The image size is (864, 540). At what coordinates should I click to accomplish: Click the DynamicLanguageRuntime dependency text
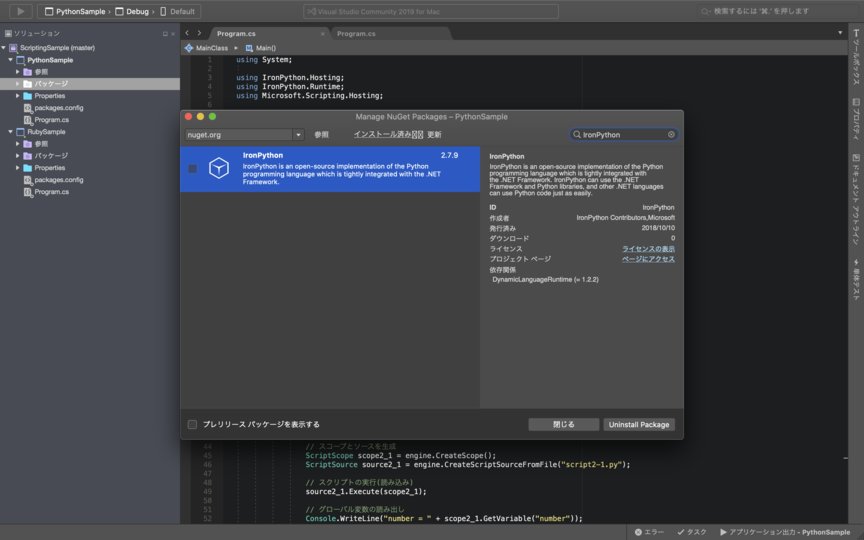(545, 279)
